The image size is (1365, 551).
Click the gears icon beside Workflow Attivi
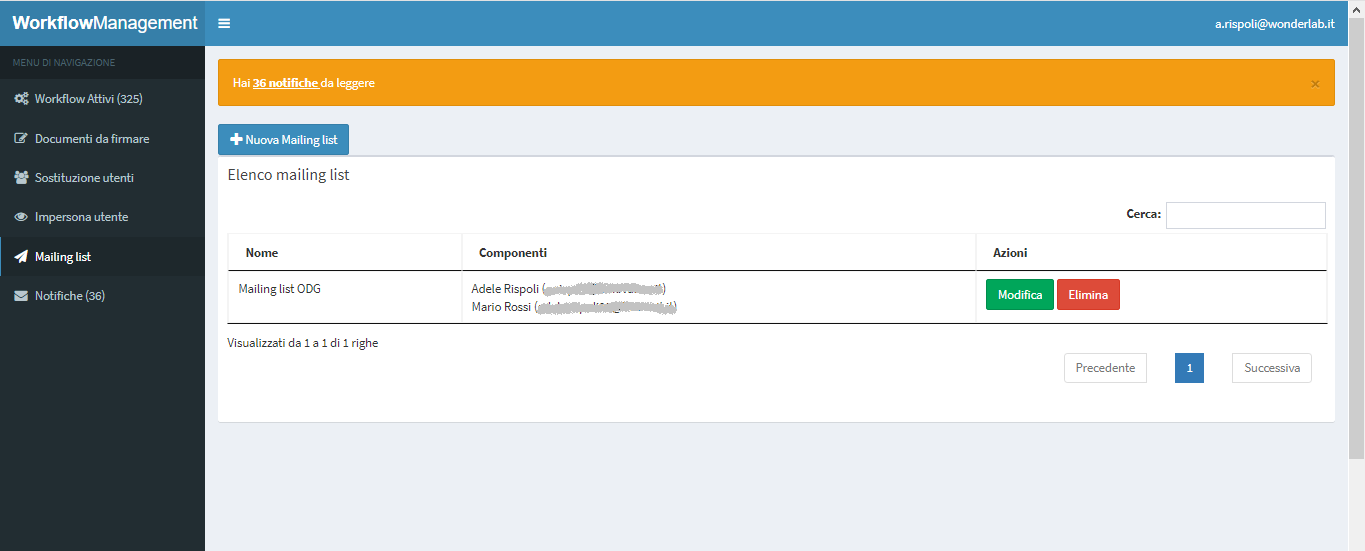pyautogui.click(x=21, y=99)
